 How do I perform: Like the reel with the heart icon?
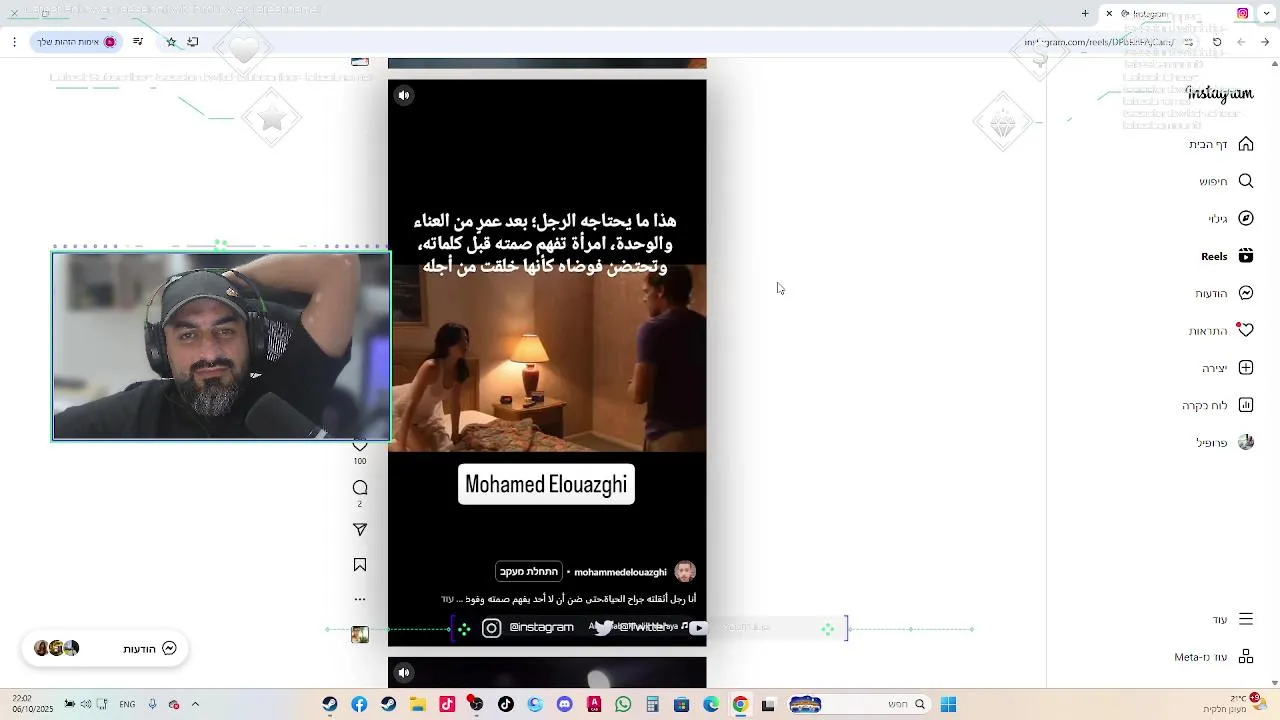point(360,445)
